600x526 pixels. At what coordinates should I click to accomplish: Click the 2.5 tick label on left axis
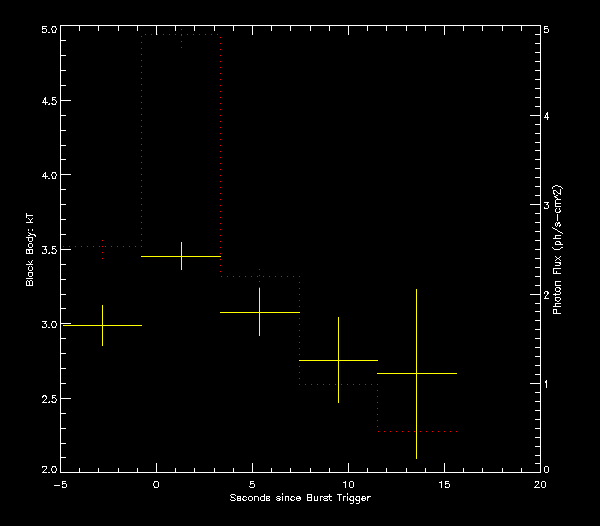[46, 398]
